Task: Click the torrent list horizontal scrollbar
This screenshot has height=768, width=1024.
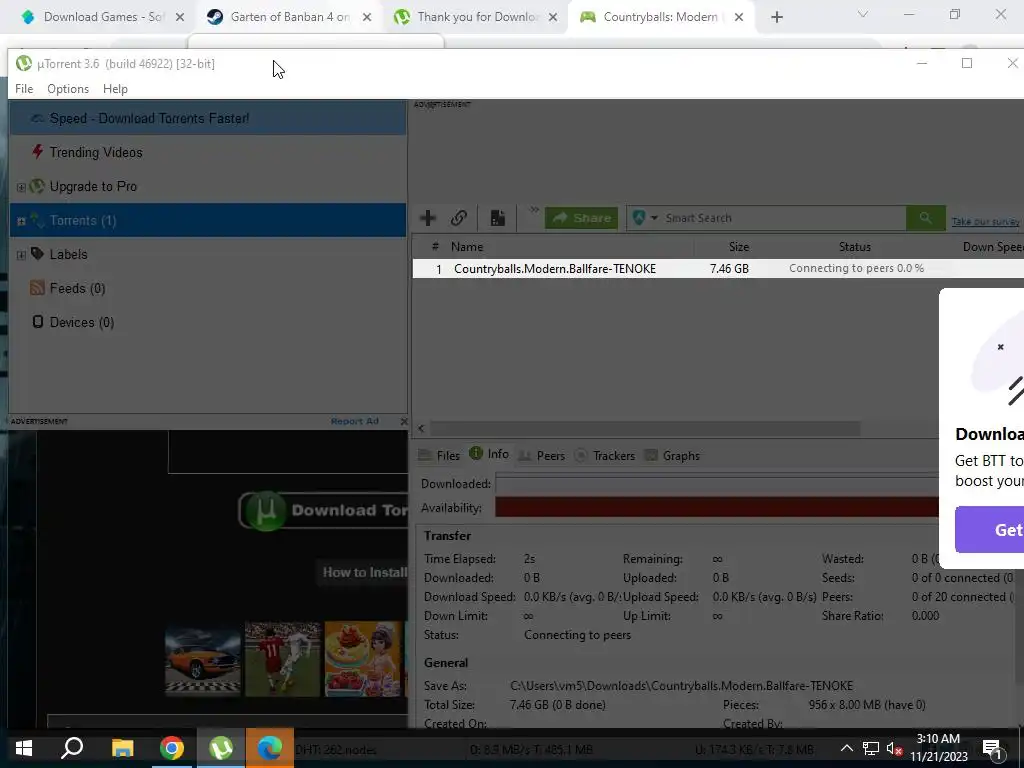Action: (x=645, y=428)
